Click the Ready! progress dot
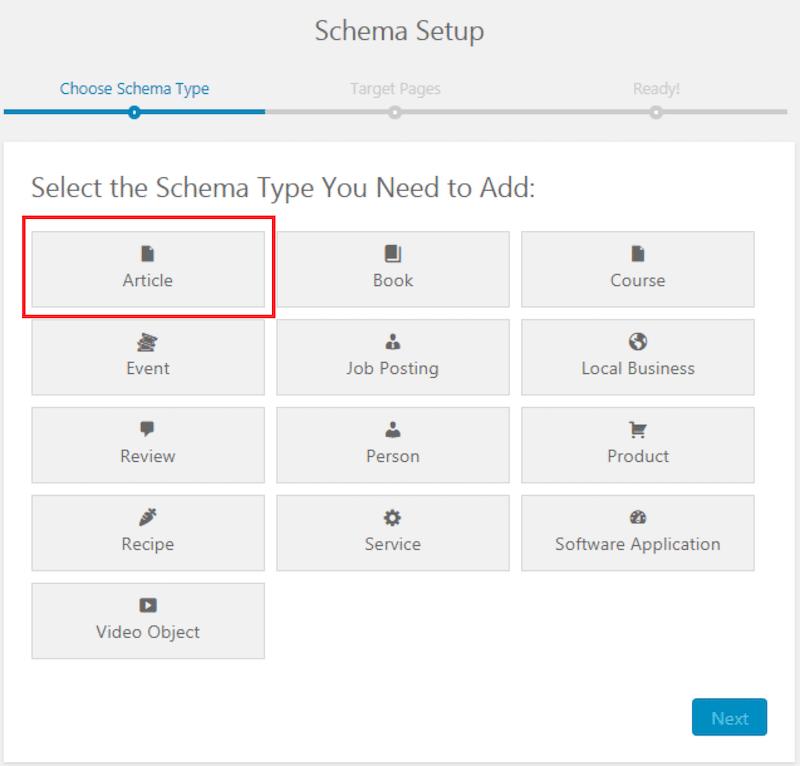Screen dimensions: 800x766 [x=656, y=112]
